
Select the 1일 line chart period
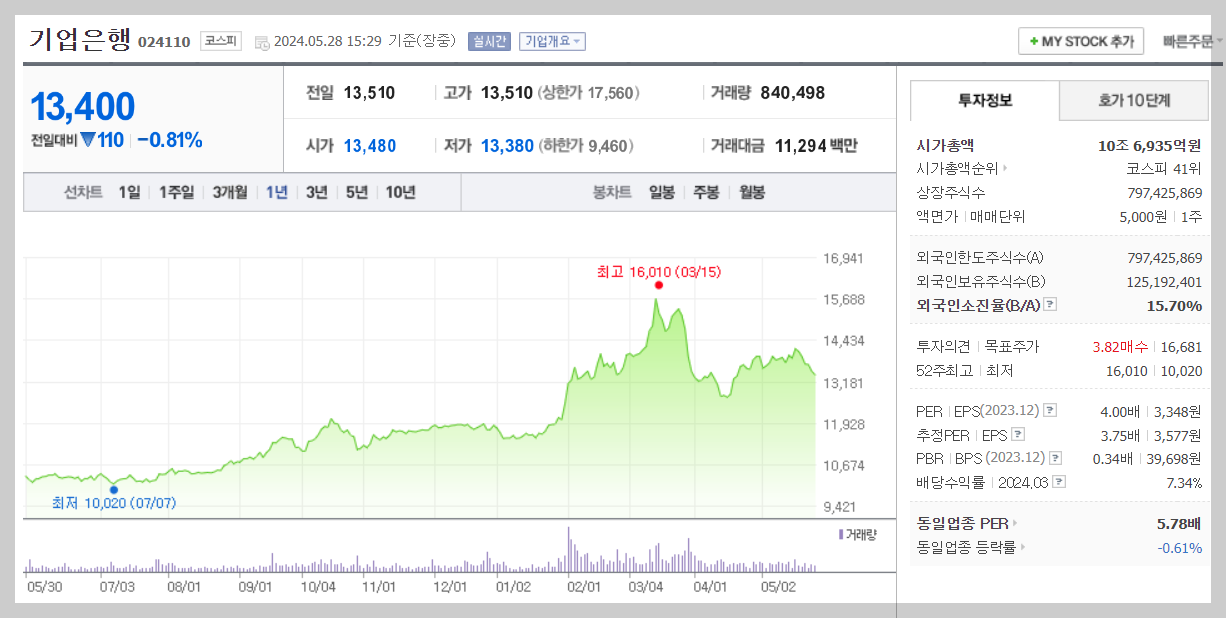coord(129,192)
